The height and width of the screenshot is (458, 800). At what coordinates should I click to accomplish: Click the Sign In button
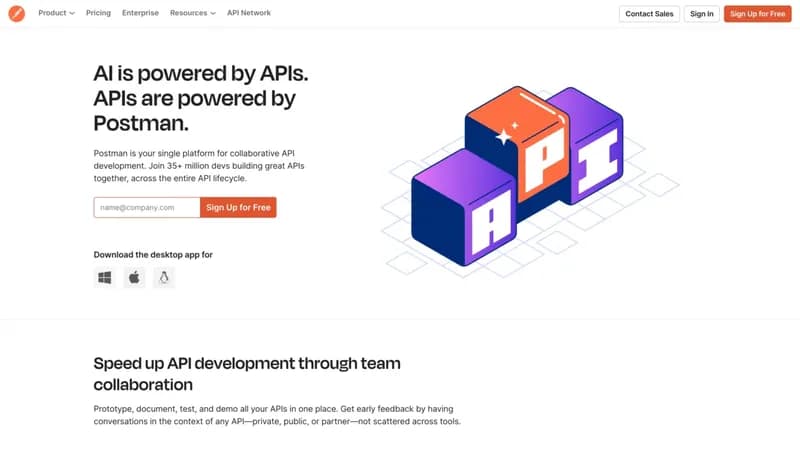pyautogui.click(x=702, y=14)
